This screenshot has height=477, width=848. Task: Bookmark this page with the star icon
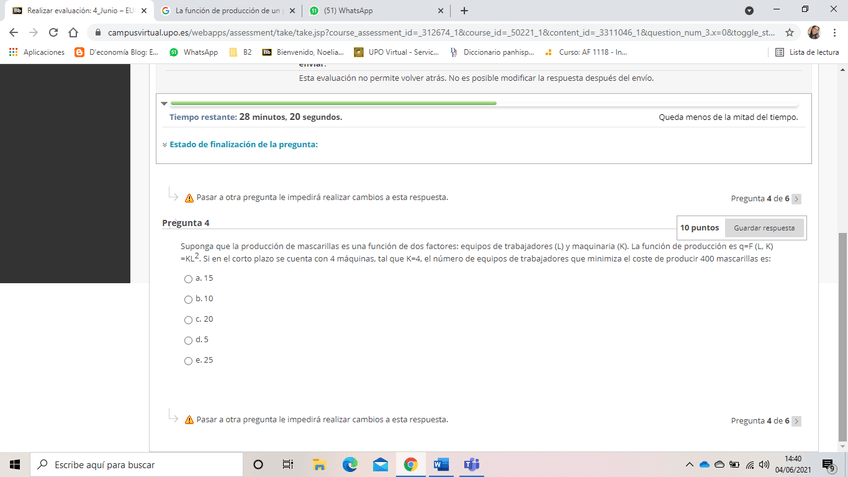click(790, 32)
